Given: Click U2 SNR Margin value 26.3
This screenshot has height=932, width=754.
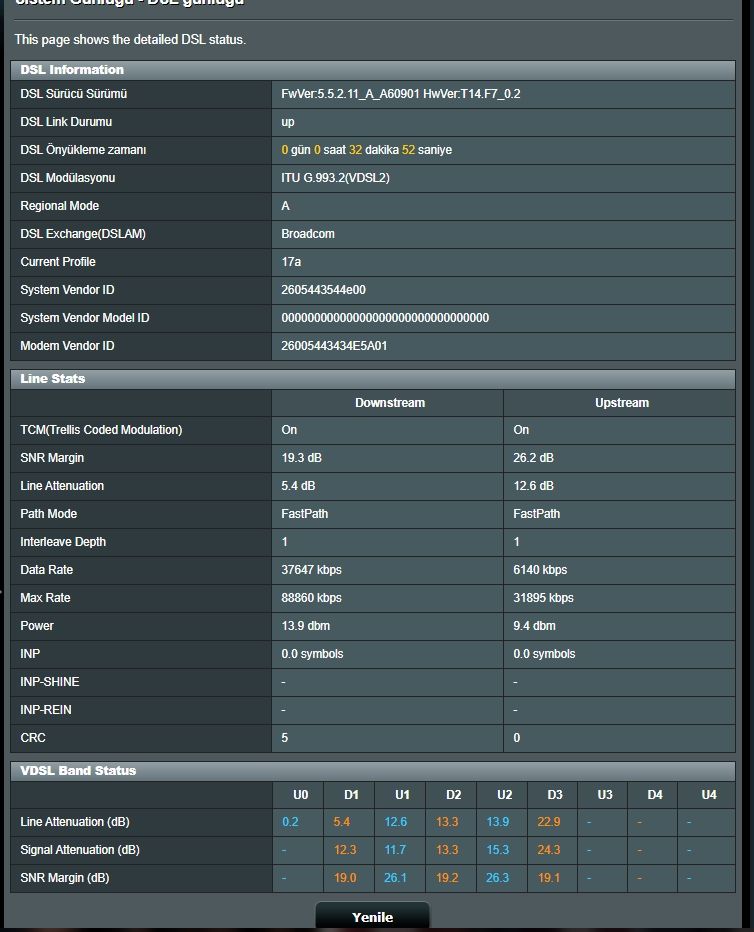Looking at the screenshot, I should click(497, 877).
